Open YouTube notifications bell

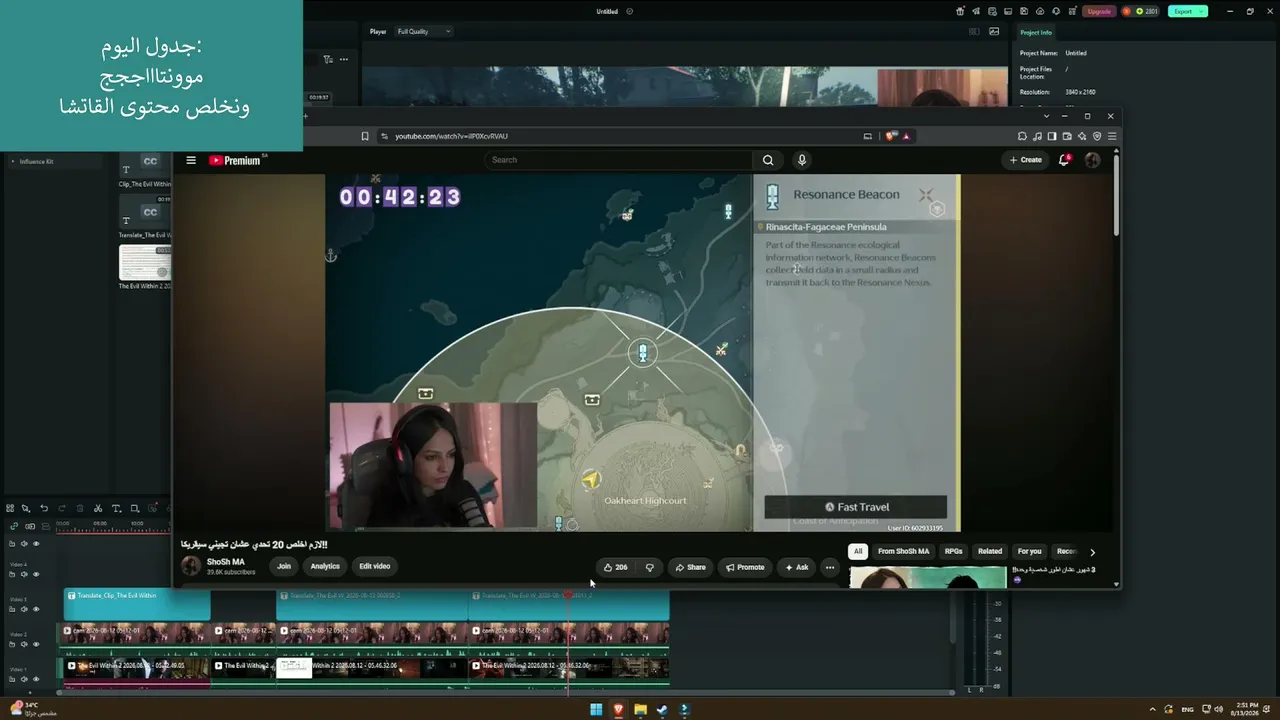click(x=1064, y=160)
